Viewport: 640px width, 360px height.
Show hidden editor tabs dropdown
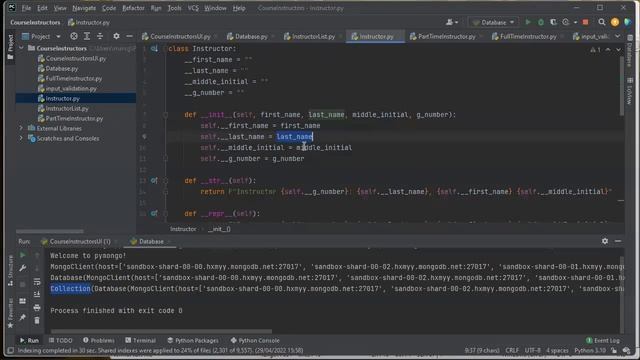click(x=618, y=36)
